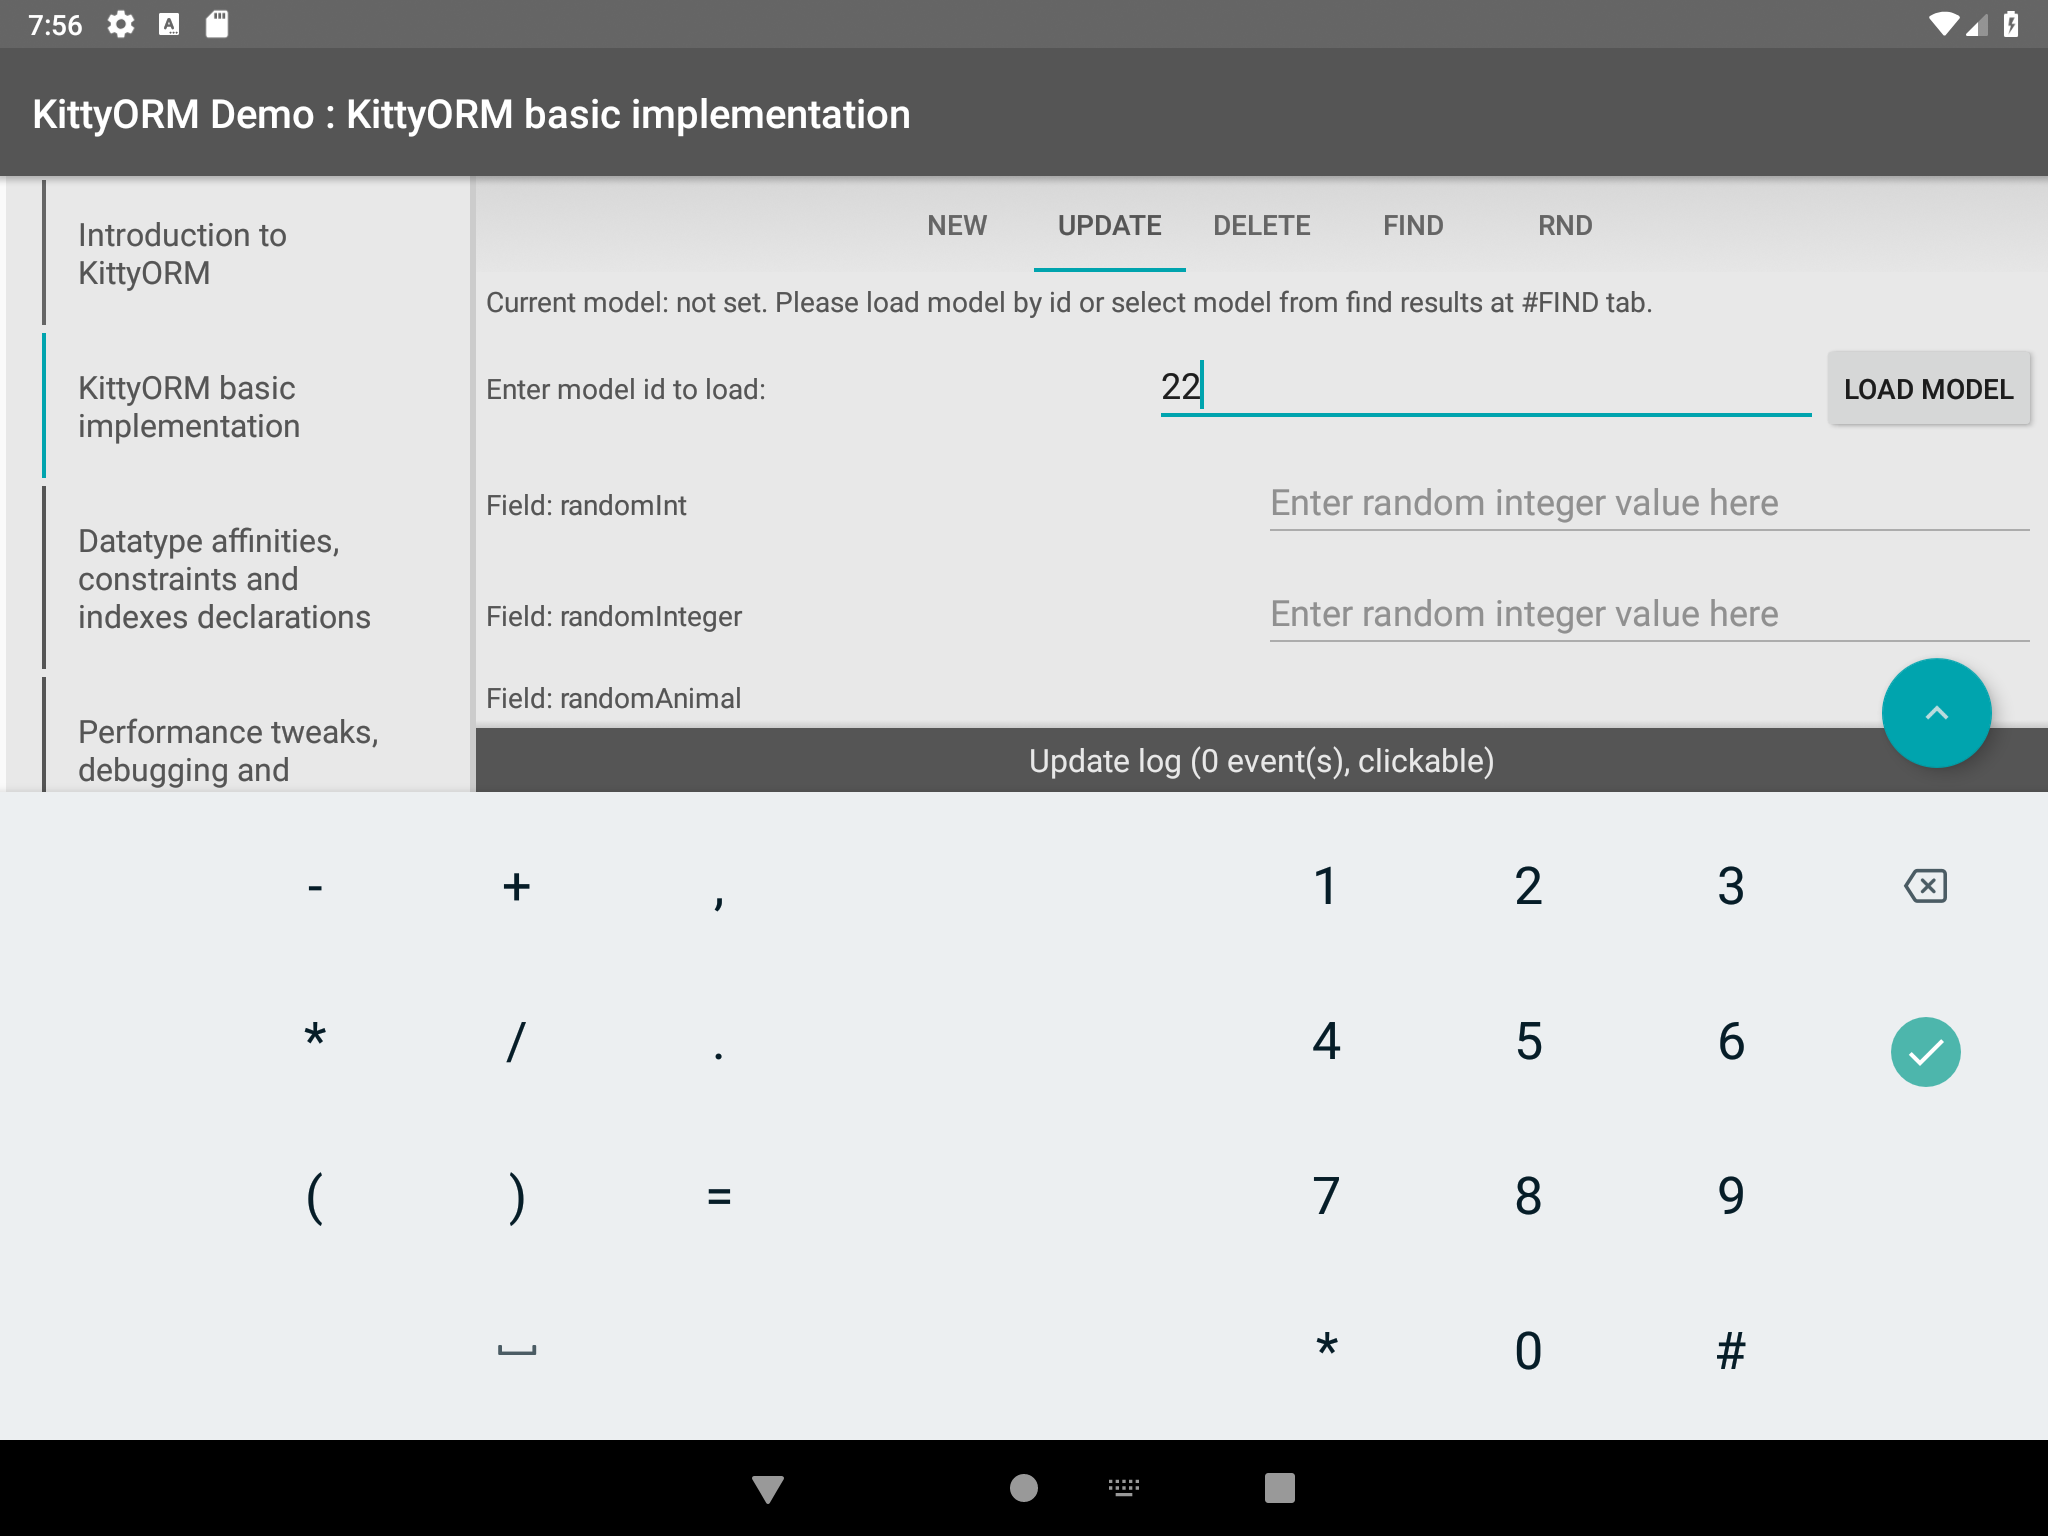Tap the 9 key on keypad
Viewport: 2048px width, 1536px height.
click(x=1731, y=1196)
